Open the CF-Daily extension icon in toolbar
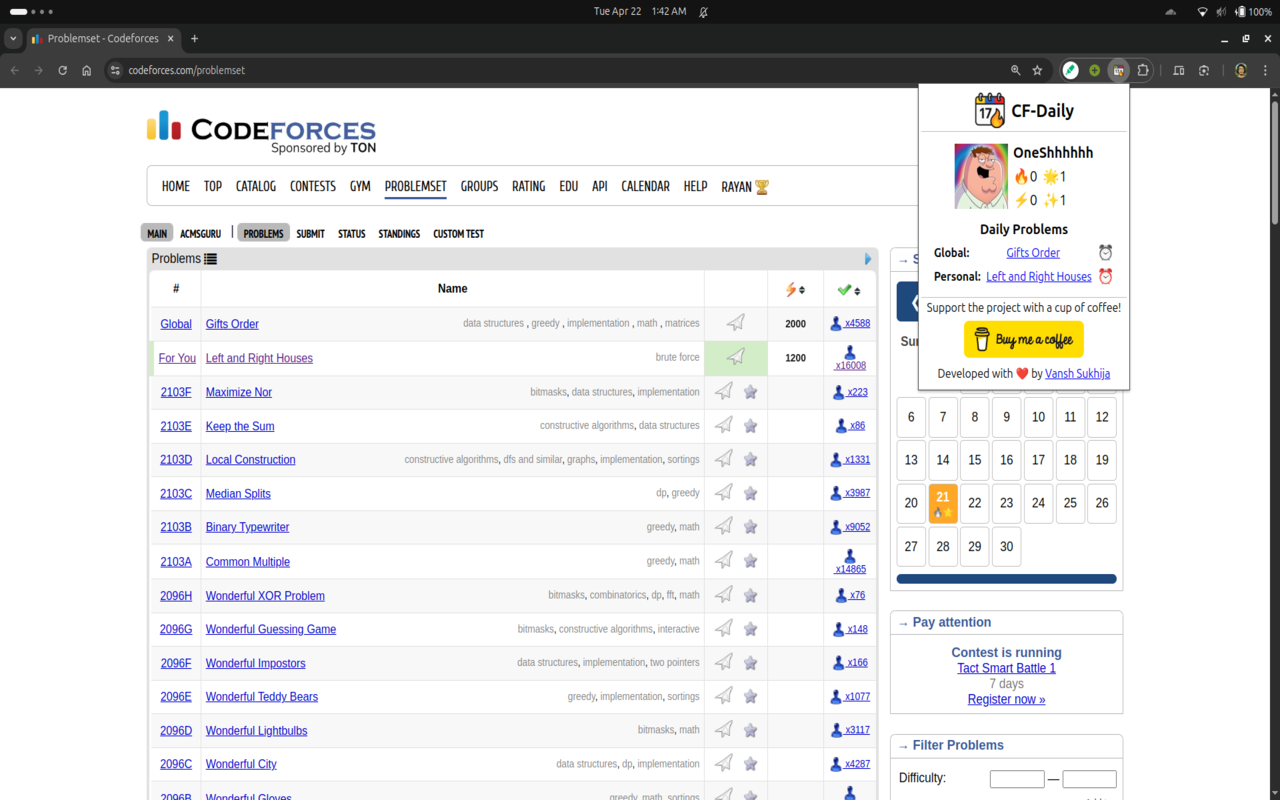Image resolution: width=1280 pixels, height=800 pixels. [1119, 70]
